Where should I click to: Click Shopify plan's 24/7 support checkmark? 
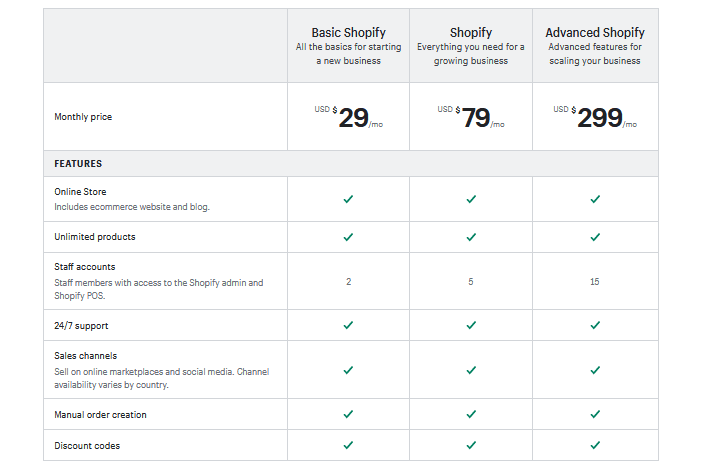471,325
